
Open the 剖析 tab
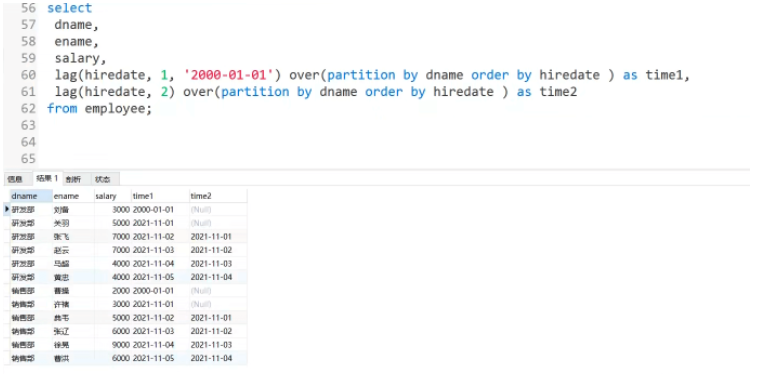point(73,179)
